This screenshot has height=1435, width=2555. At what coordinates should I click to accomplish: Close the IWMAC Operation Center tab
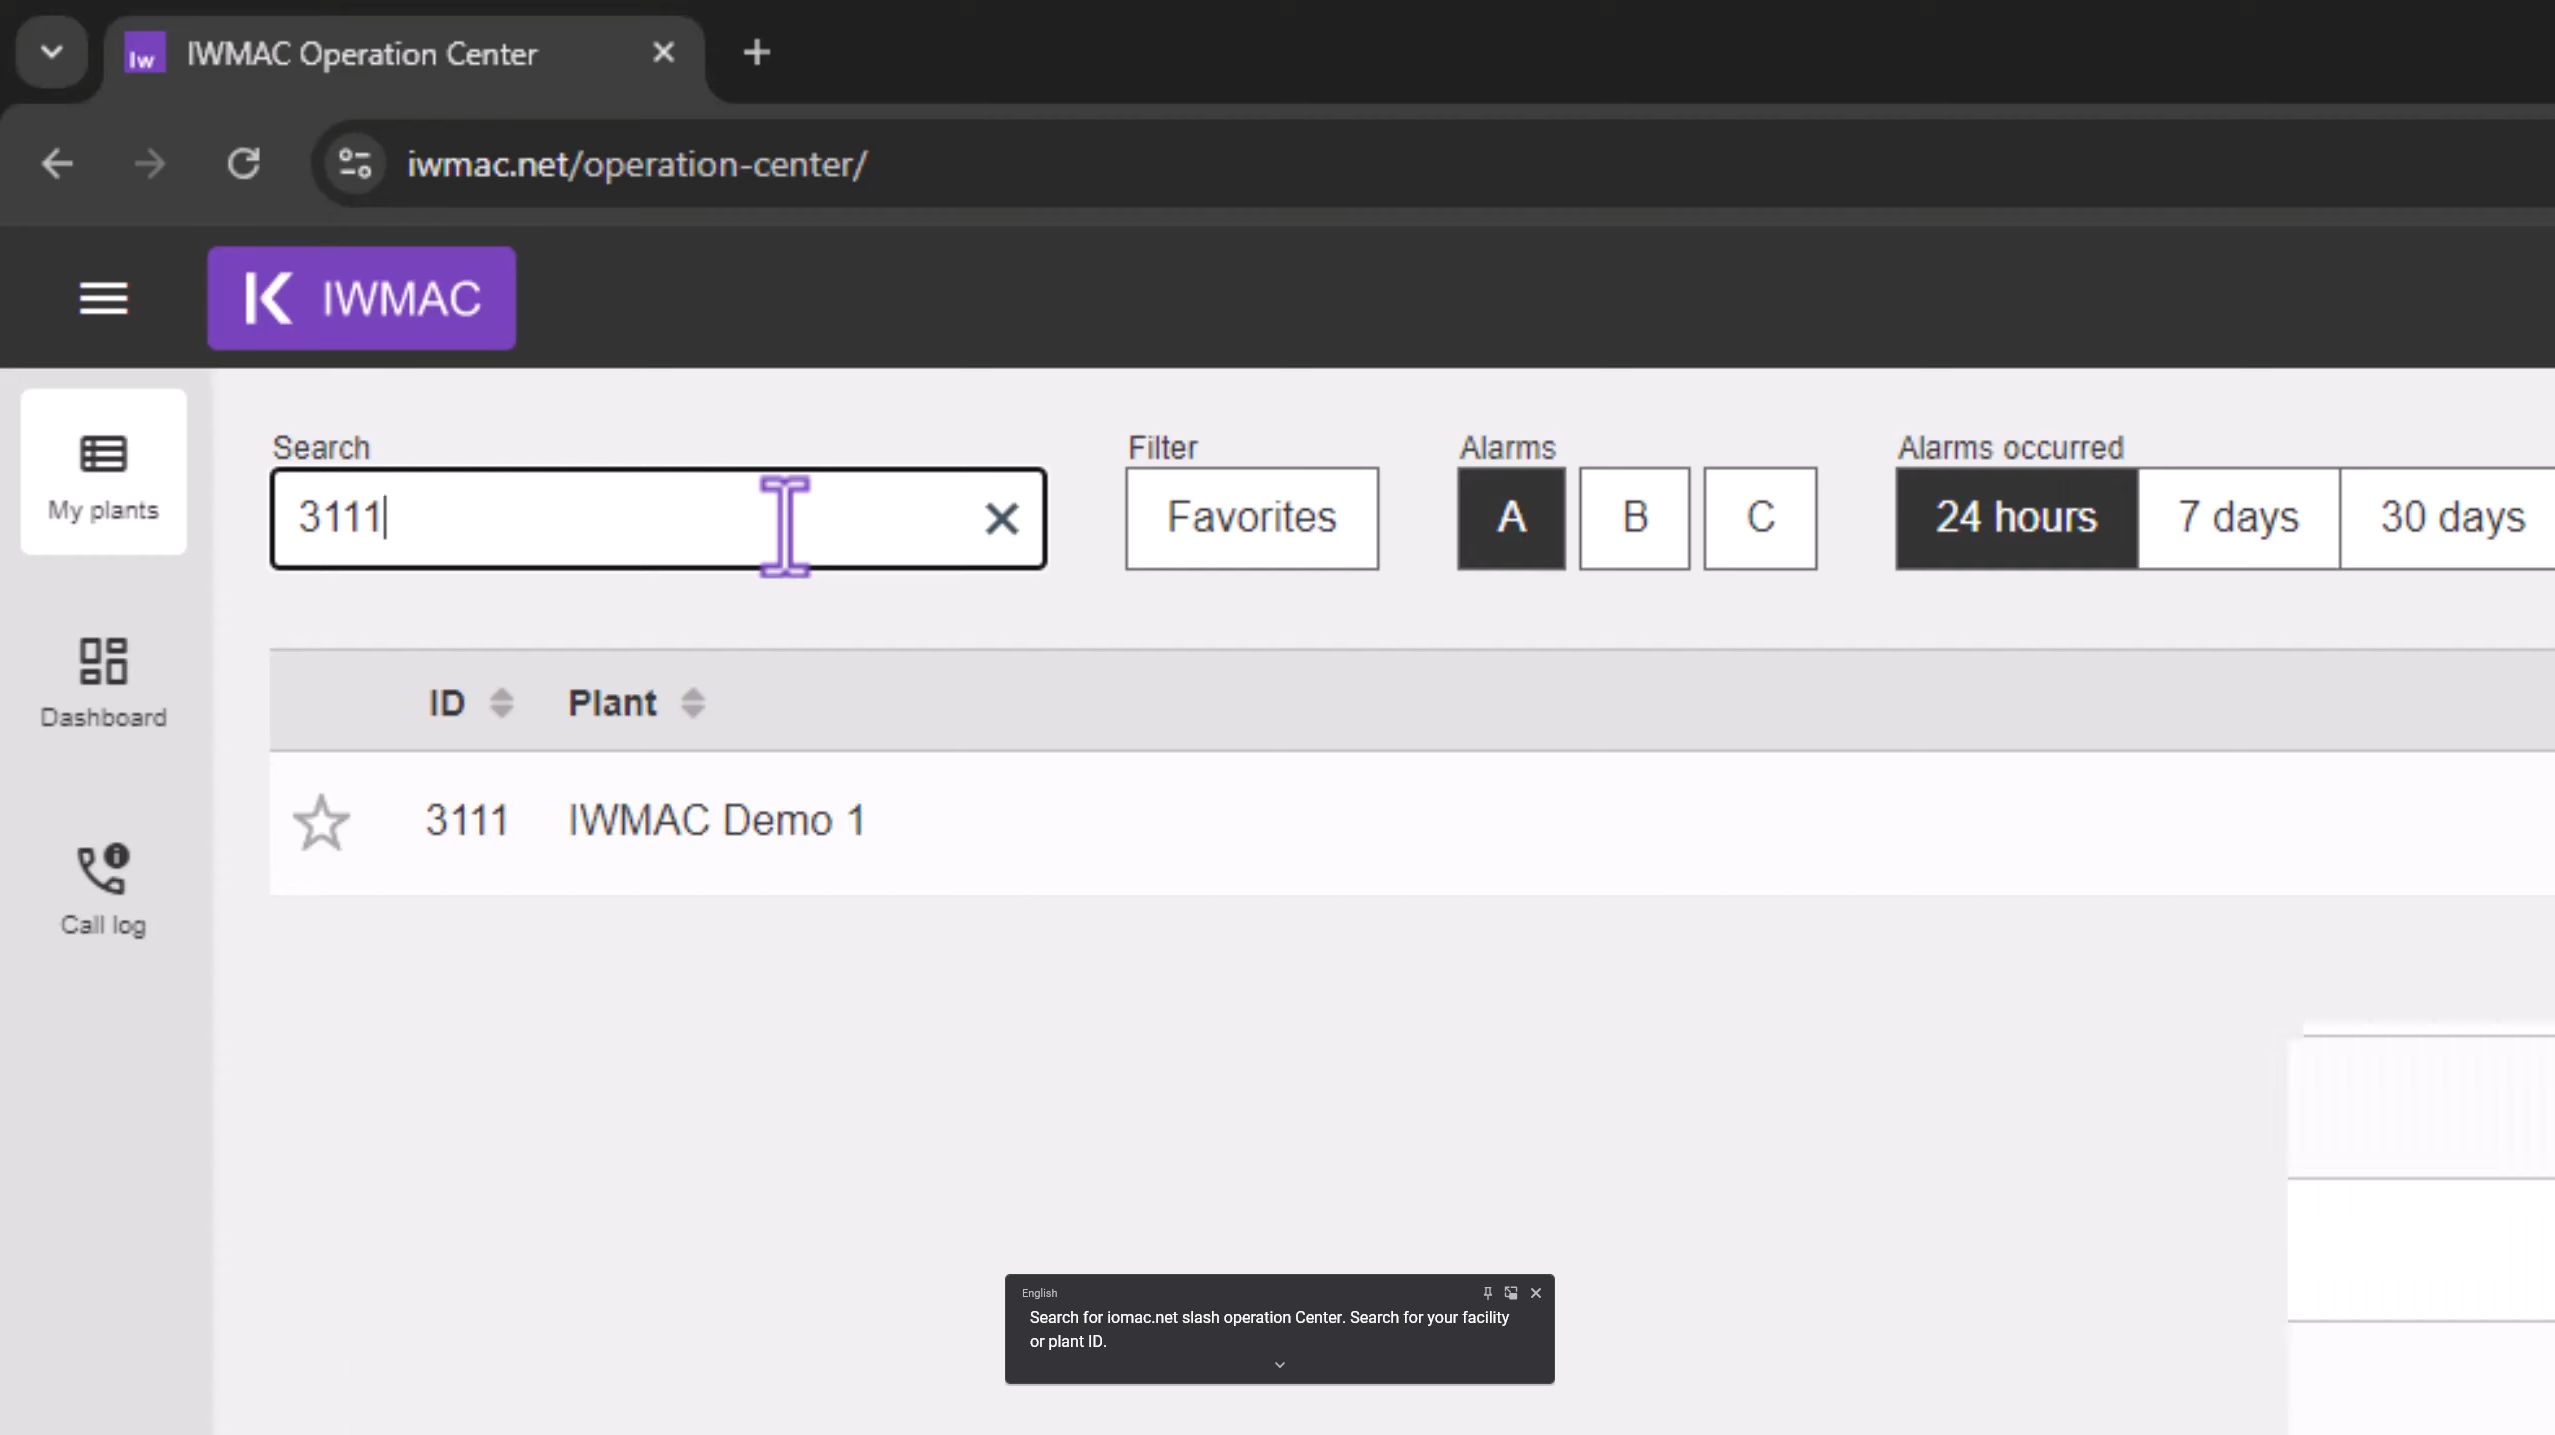(663, 53)
